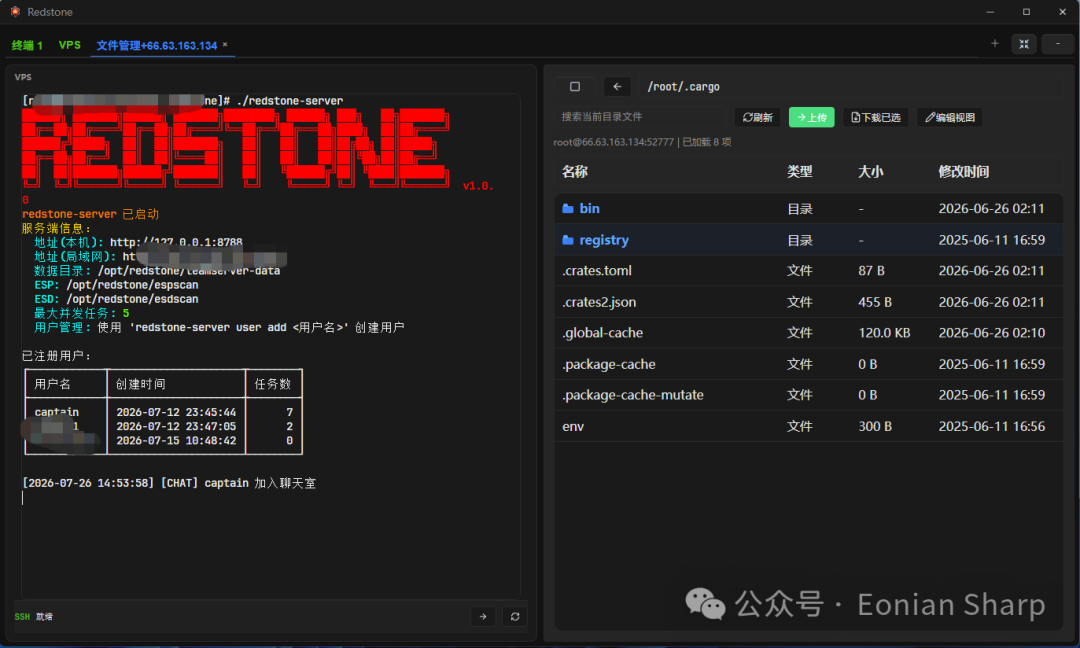Screen dimensions: 1080x648
Task: Maximize the Redstone window
Action: pos(1026,12)
